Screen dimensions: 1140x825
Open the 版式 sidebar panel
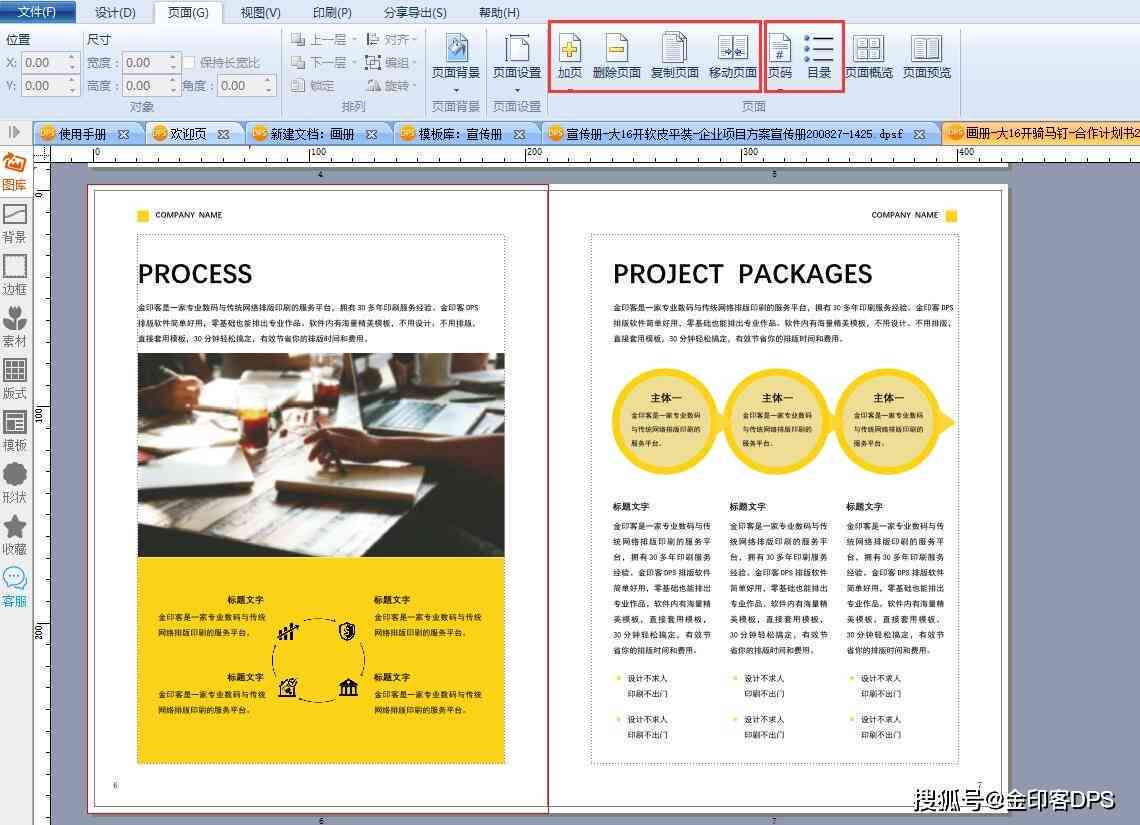pos(15,379)
